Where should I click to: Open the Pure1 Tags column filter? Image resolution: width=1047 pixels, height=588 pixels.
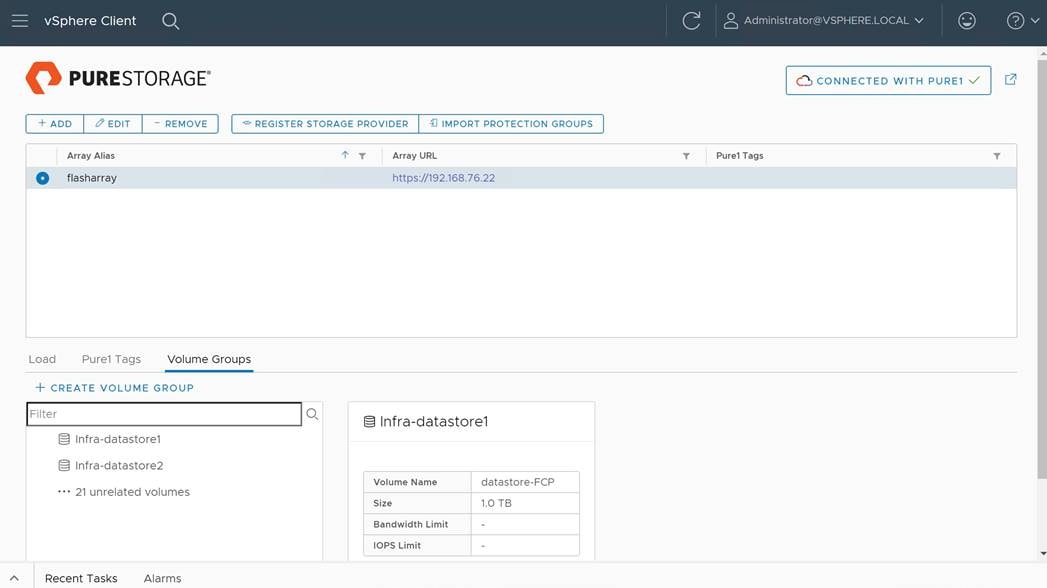pos(996,156)
